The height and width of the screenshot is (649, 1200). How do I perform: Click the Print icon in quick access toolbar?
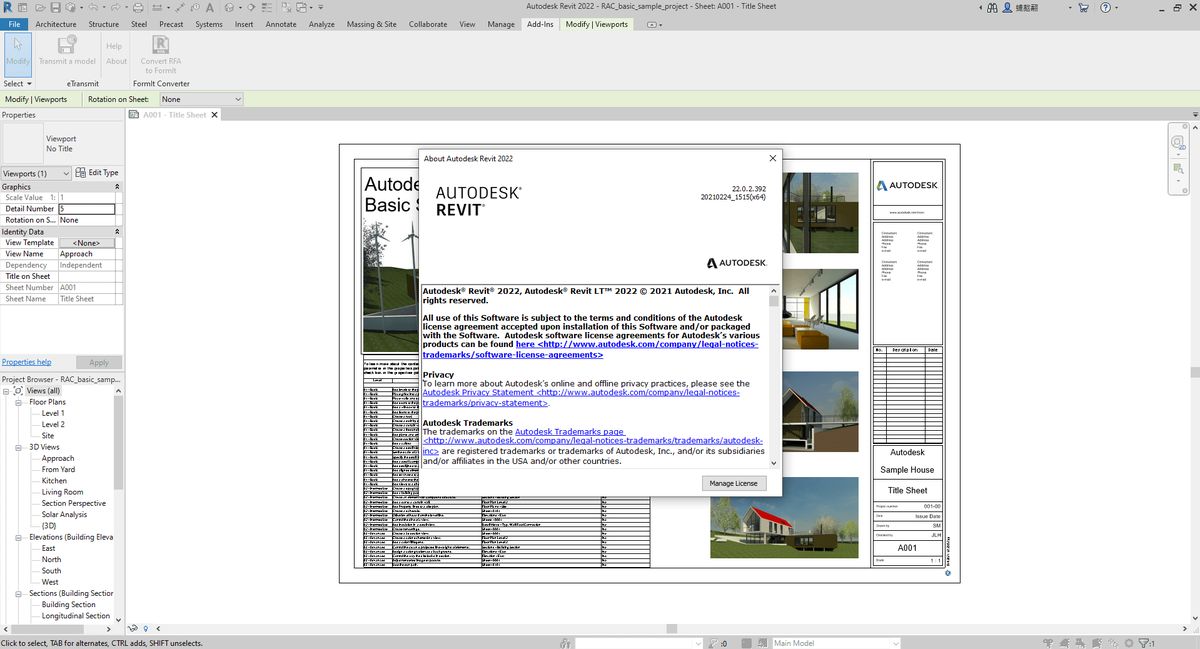click(138, 7)
